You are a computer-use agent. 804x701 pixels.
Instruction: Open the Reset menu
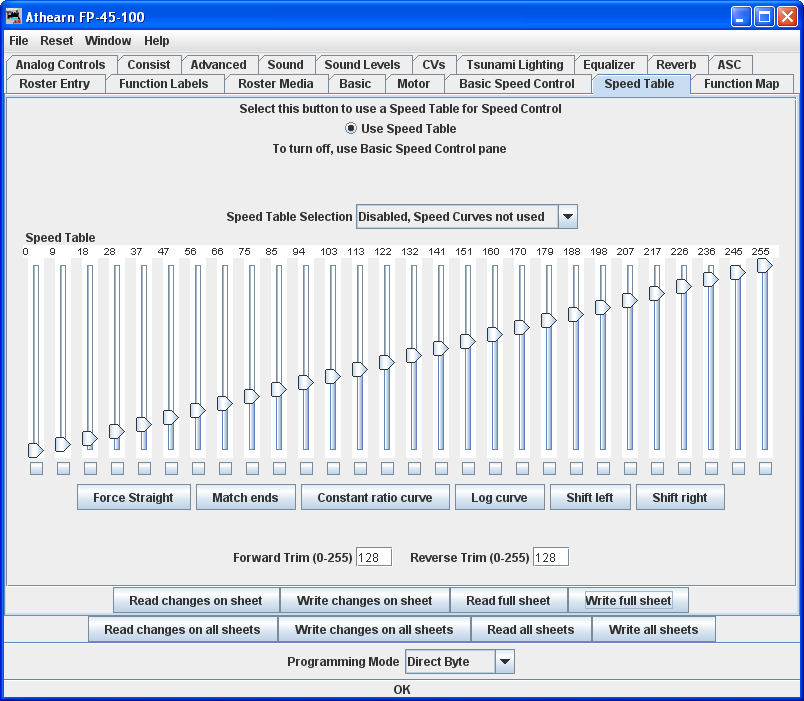pyautogui.click(x=56, y=41)
